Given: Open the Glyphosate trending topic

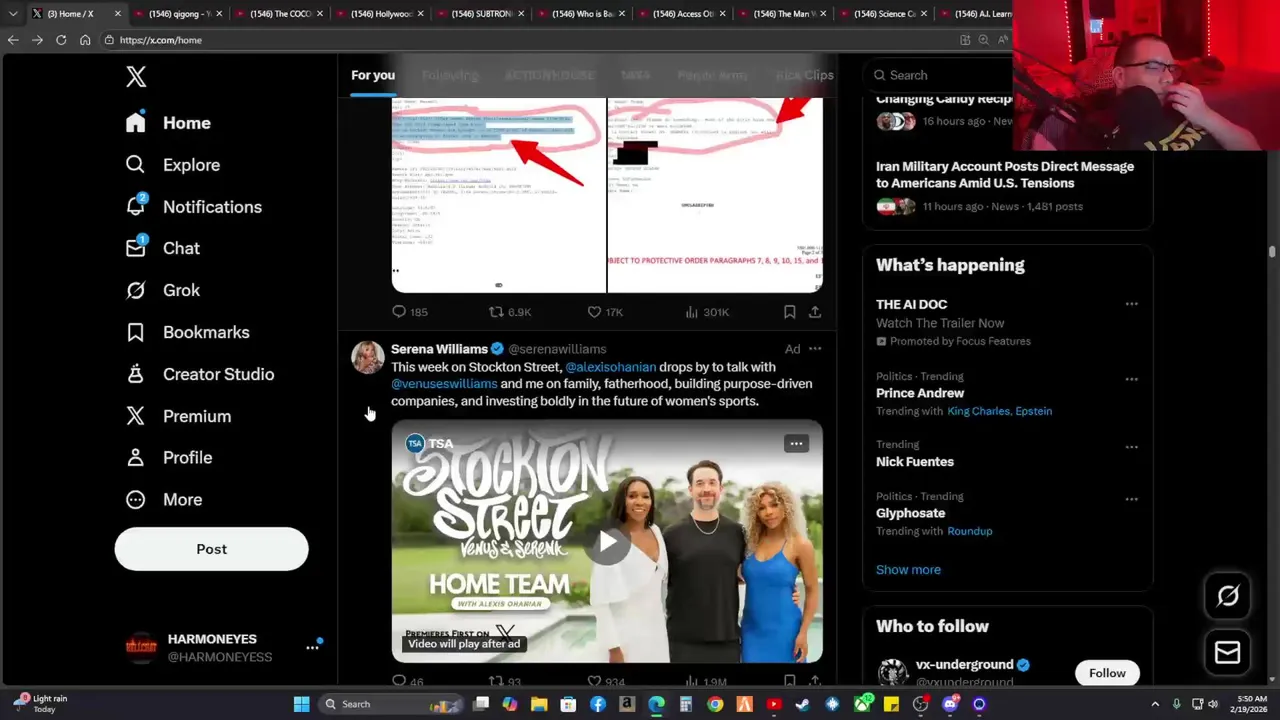Looking at the screenshot, I should [x=912, y=513].
